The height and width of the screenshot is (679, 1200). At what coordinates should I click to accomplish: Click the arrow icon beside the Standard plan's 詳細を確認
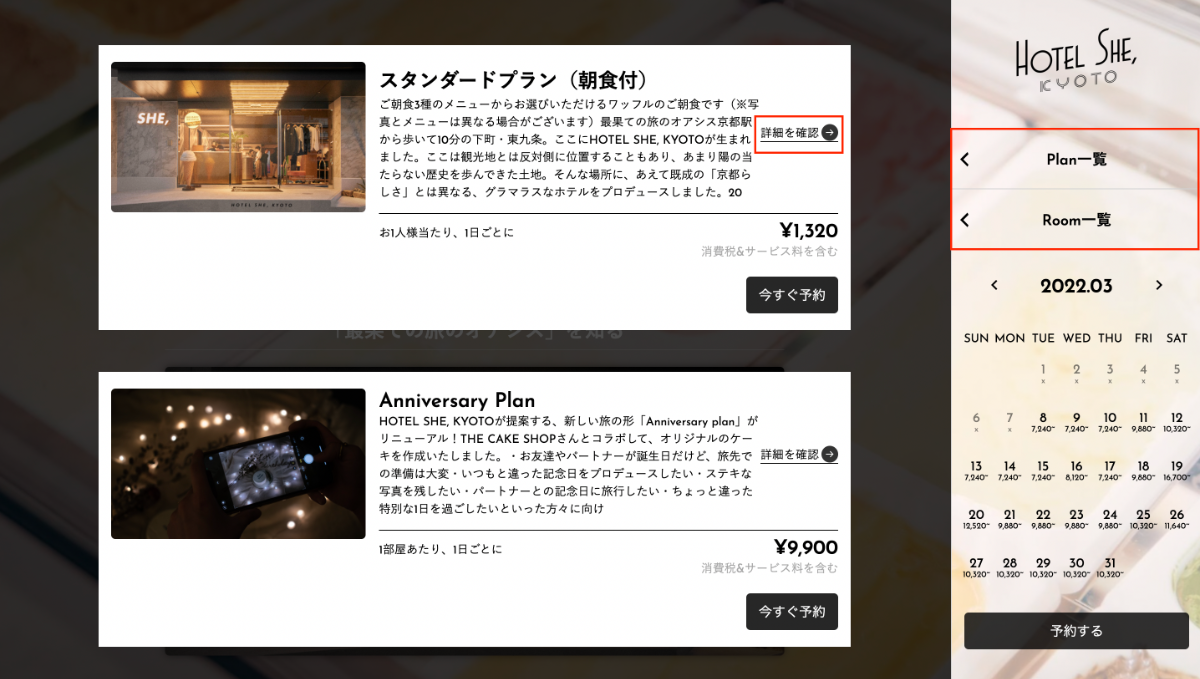(830, 132)
